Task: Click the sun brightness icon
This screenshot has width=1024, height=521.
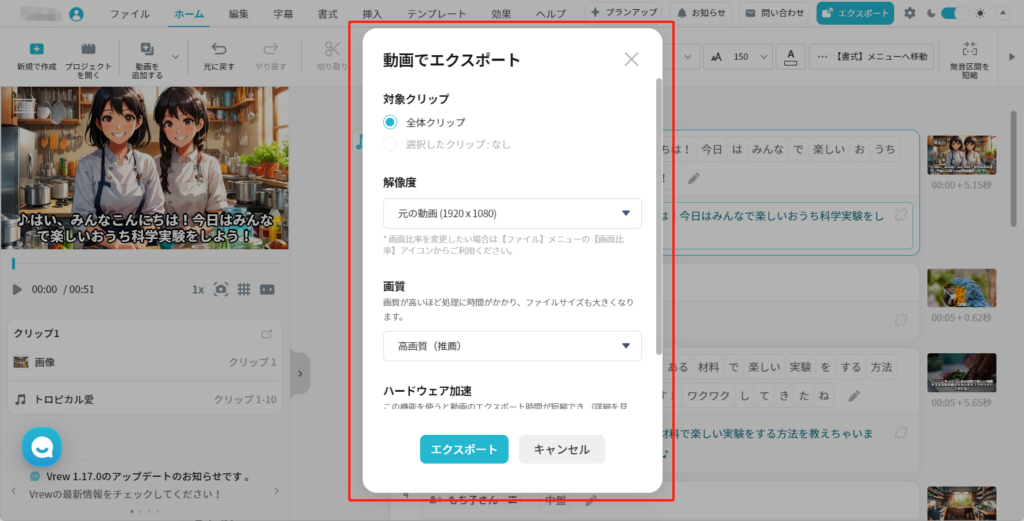Action: (x=980, y=13)
